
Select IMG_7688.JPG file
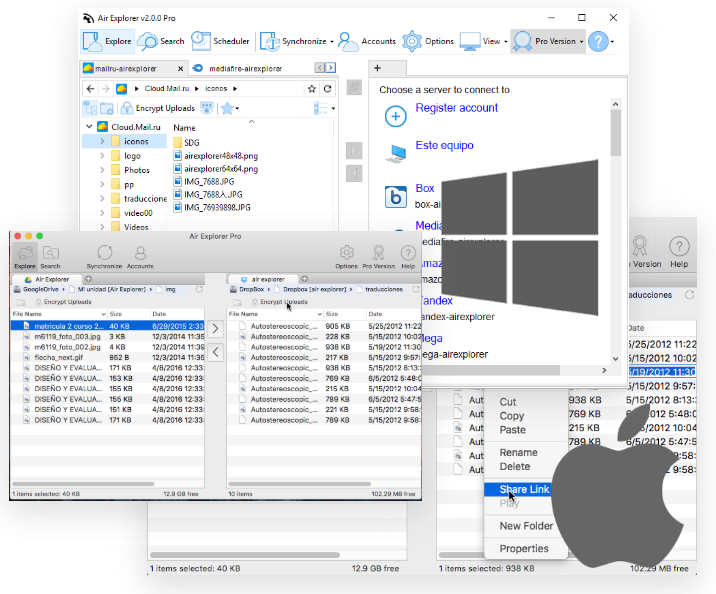(x=204, y=181)
